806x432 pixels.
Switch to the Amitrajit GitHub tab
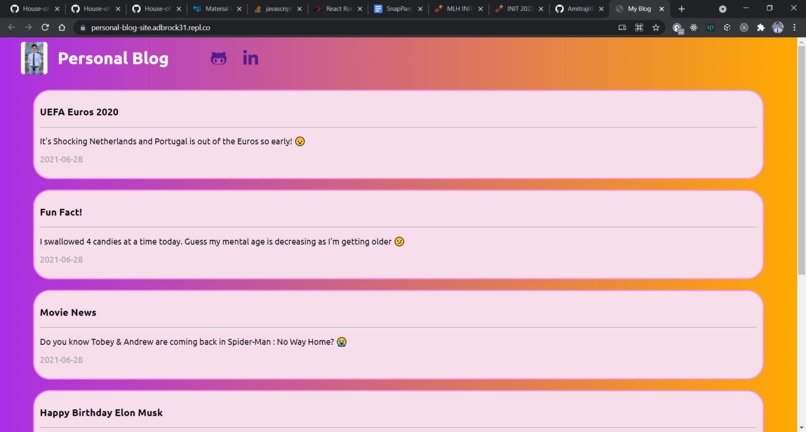click(x=577, y=9)
